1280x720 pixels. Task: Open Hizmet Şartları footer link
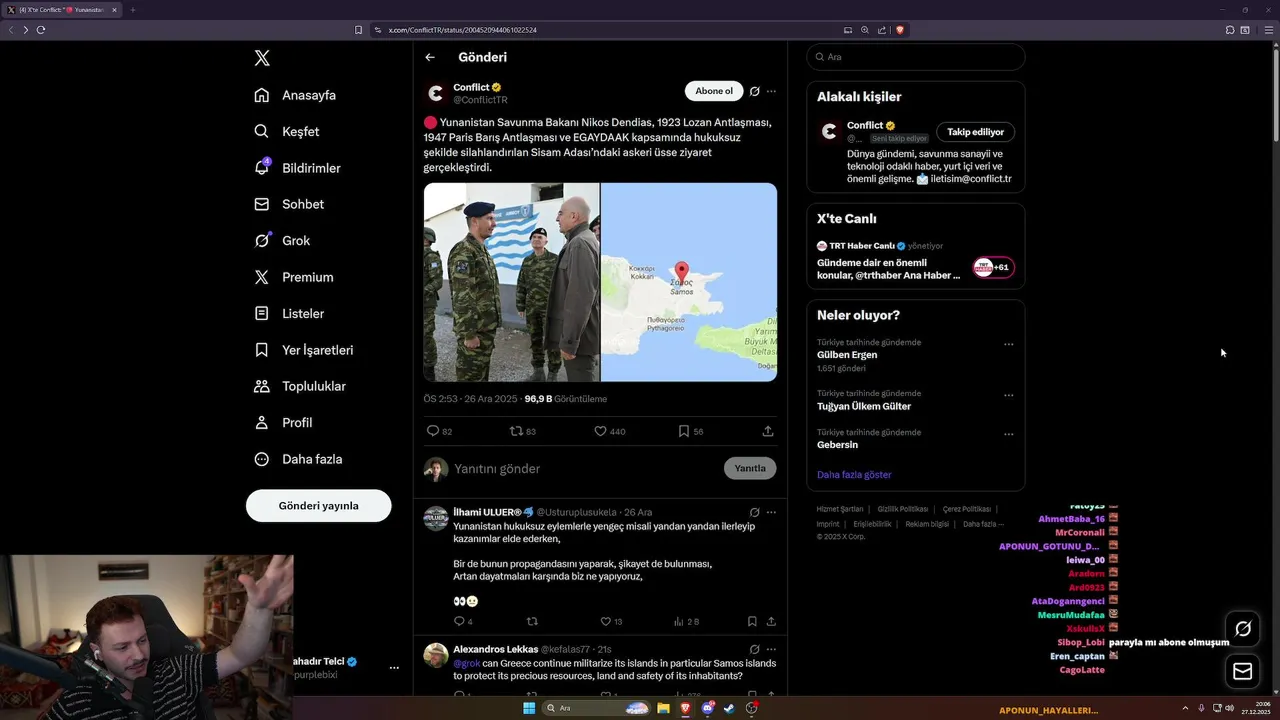point(839,509)
